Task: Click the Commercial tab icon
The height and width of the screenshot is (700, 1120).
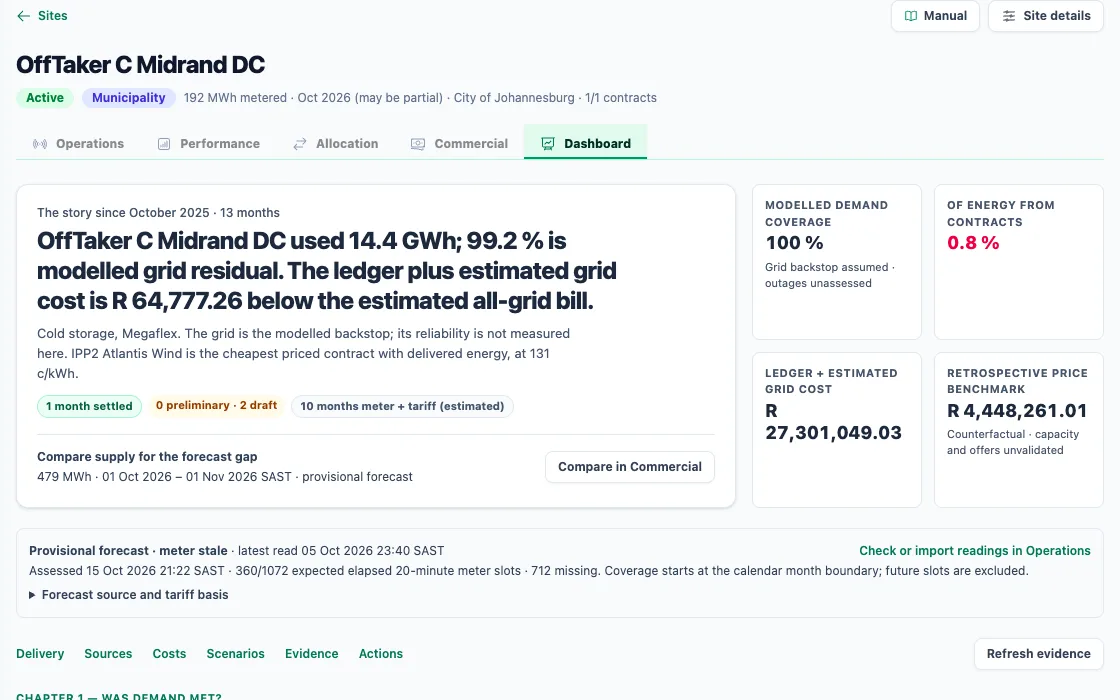Action: coord(418,144)
